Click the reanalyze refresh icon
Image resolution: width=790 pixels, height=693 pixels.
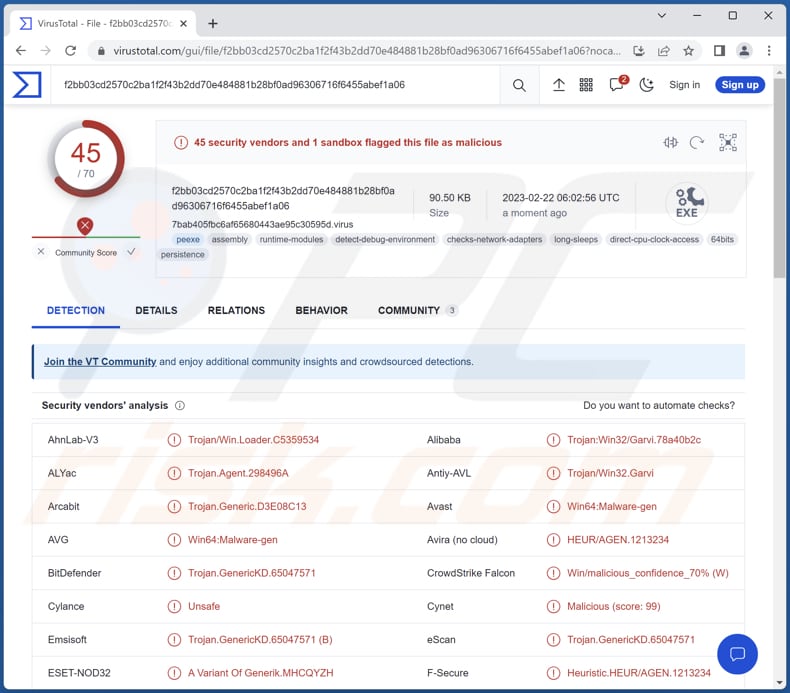click(x=697, y=143)
